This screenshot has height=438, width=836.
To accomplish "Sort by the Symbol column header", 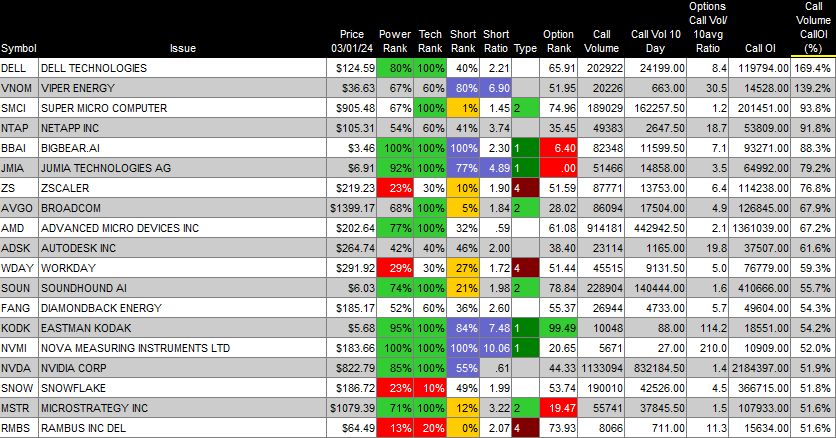I will [19, 48].
